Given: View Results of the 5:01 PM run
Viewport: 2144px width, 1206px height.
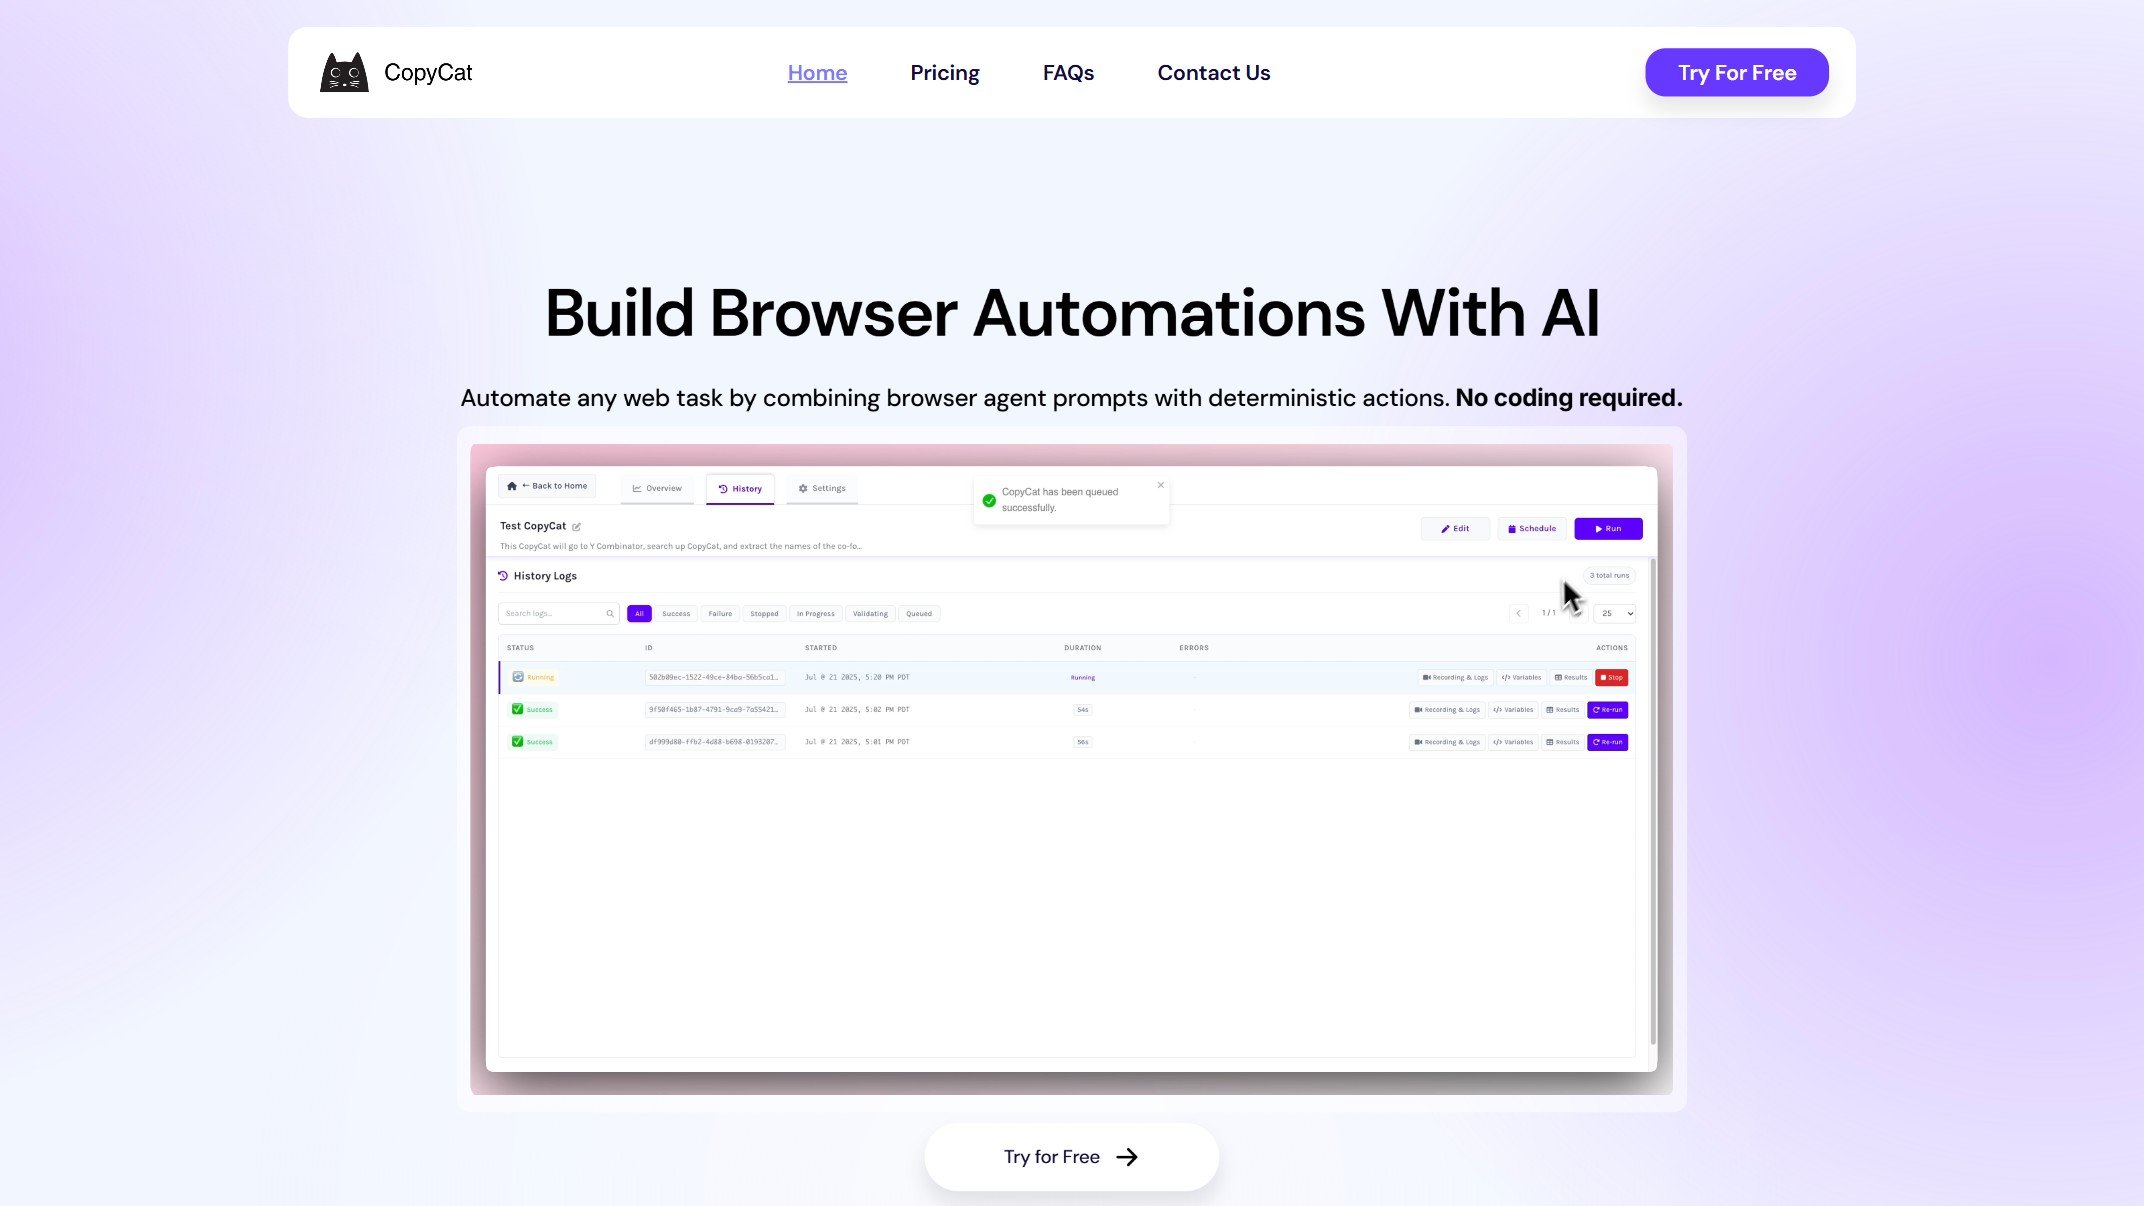Looking at the screenshot, I should coord(1563,742).
